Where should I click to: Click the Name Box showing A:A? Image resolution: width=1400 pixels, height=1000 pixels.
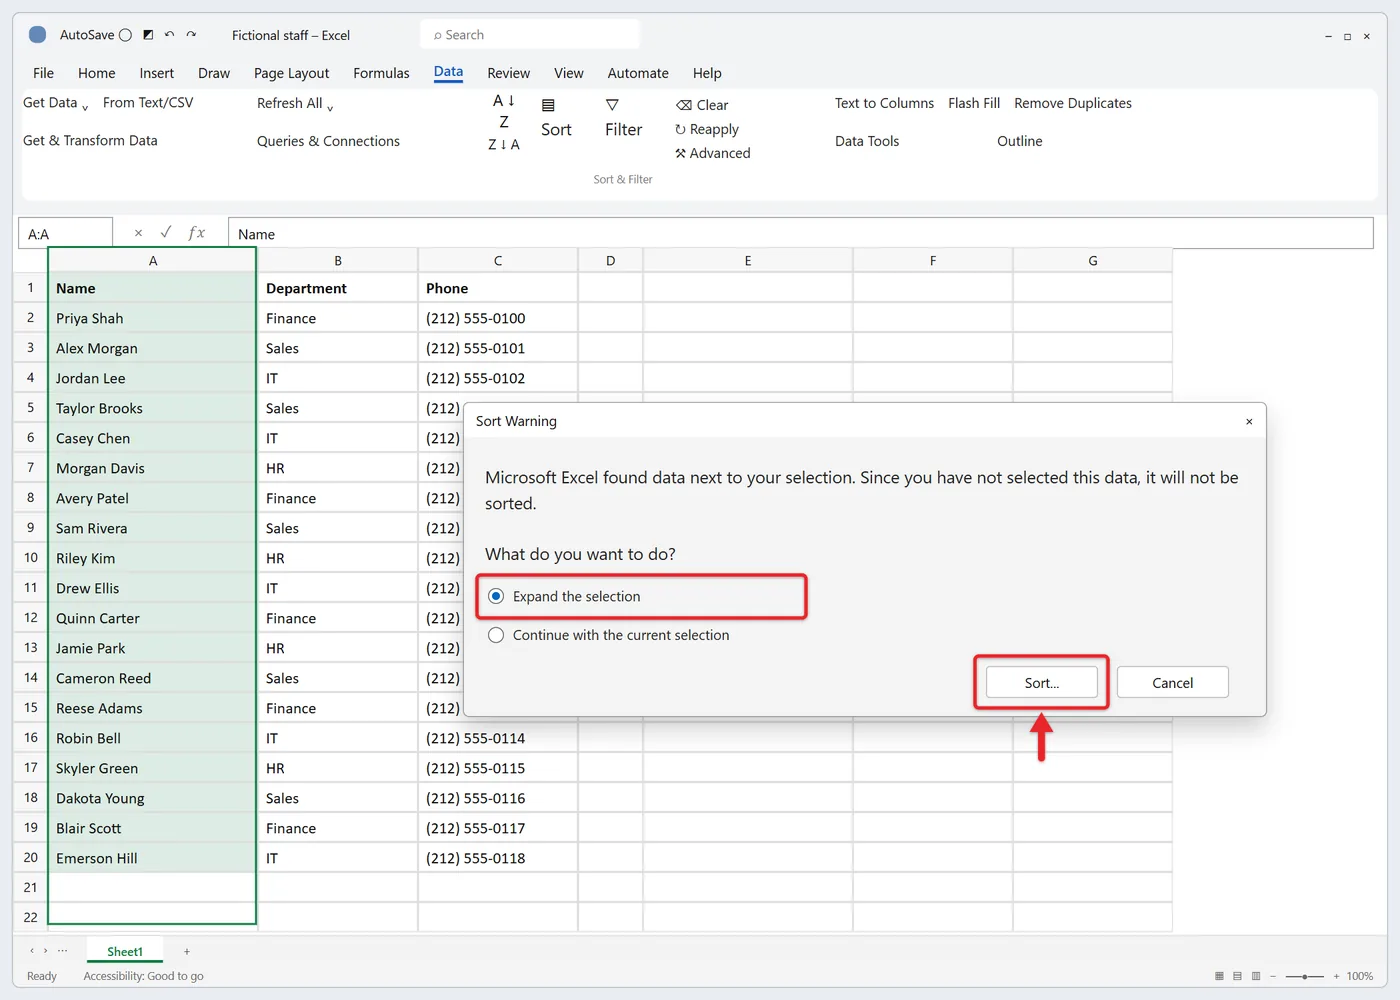click(65, 234)
